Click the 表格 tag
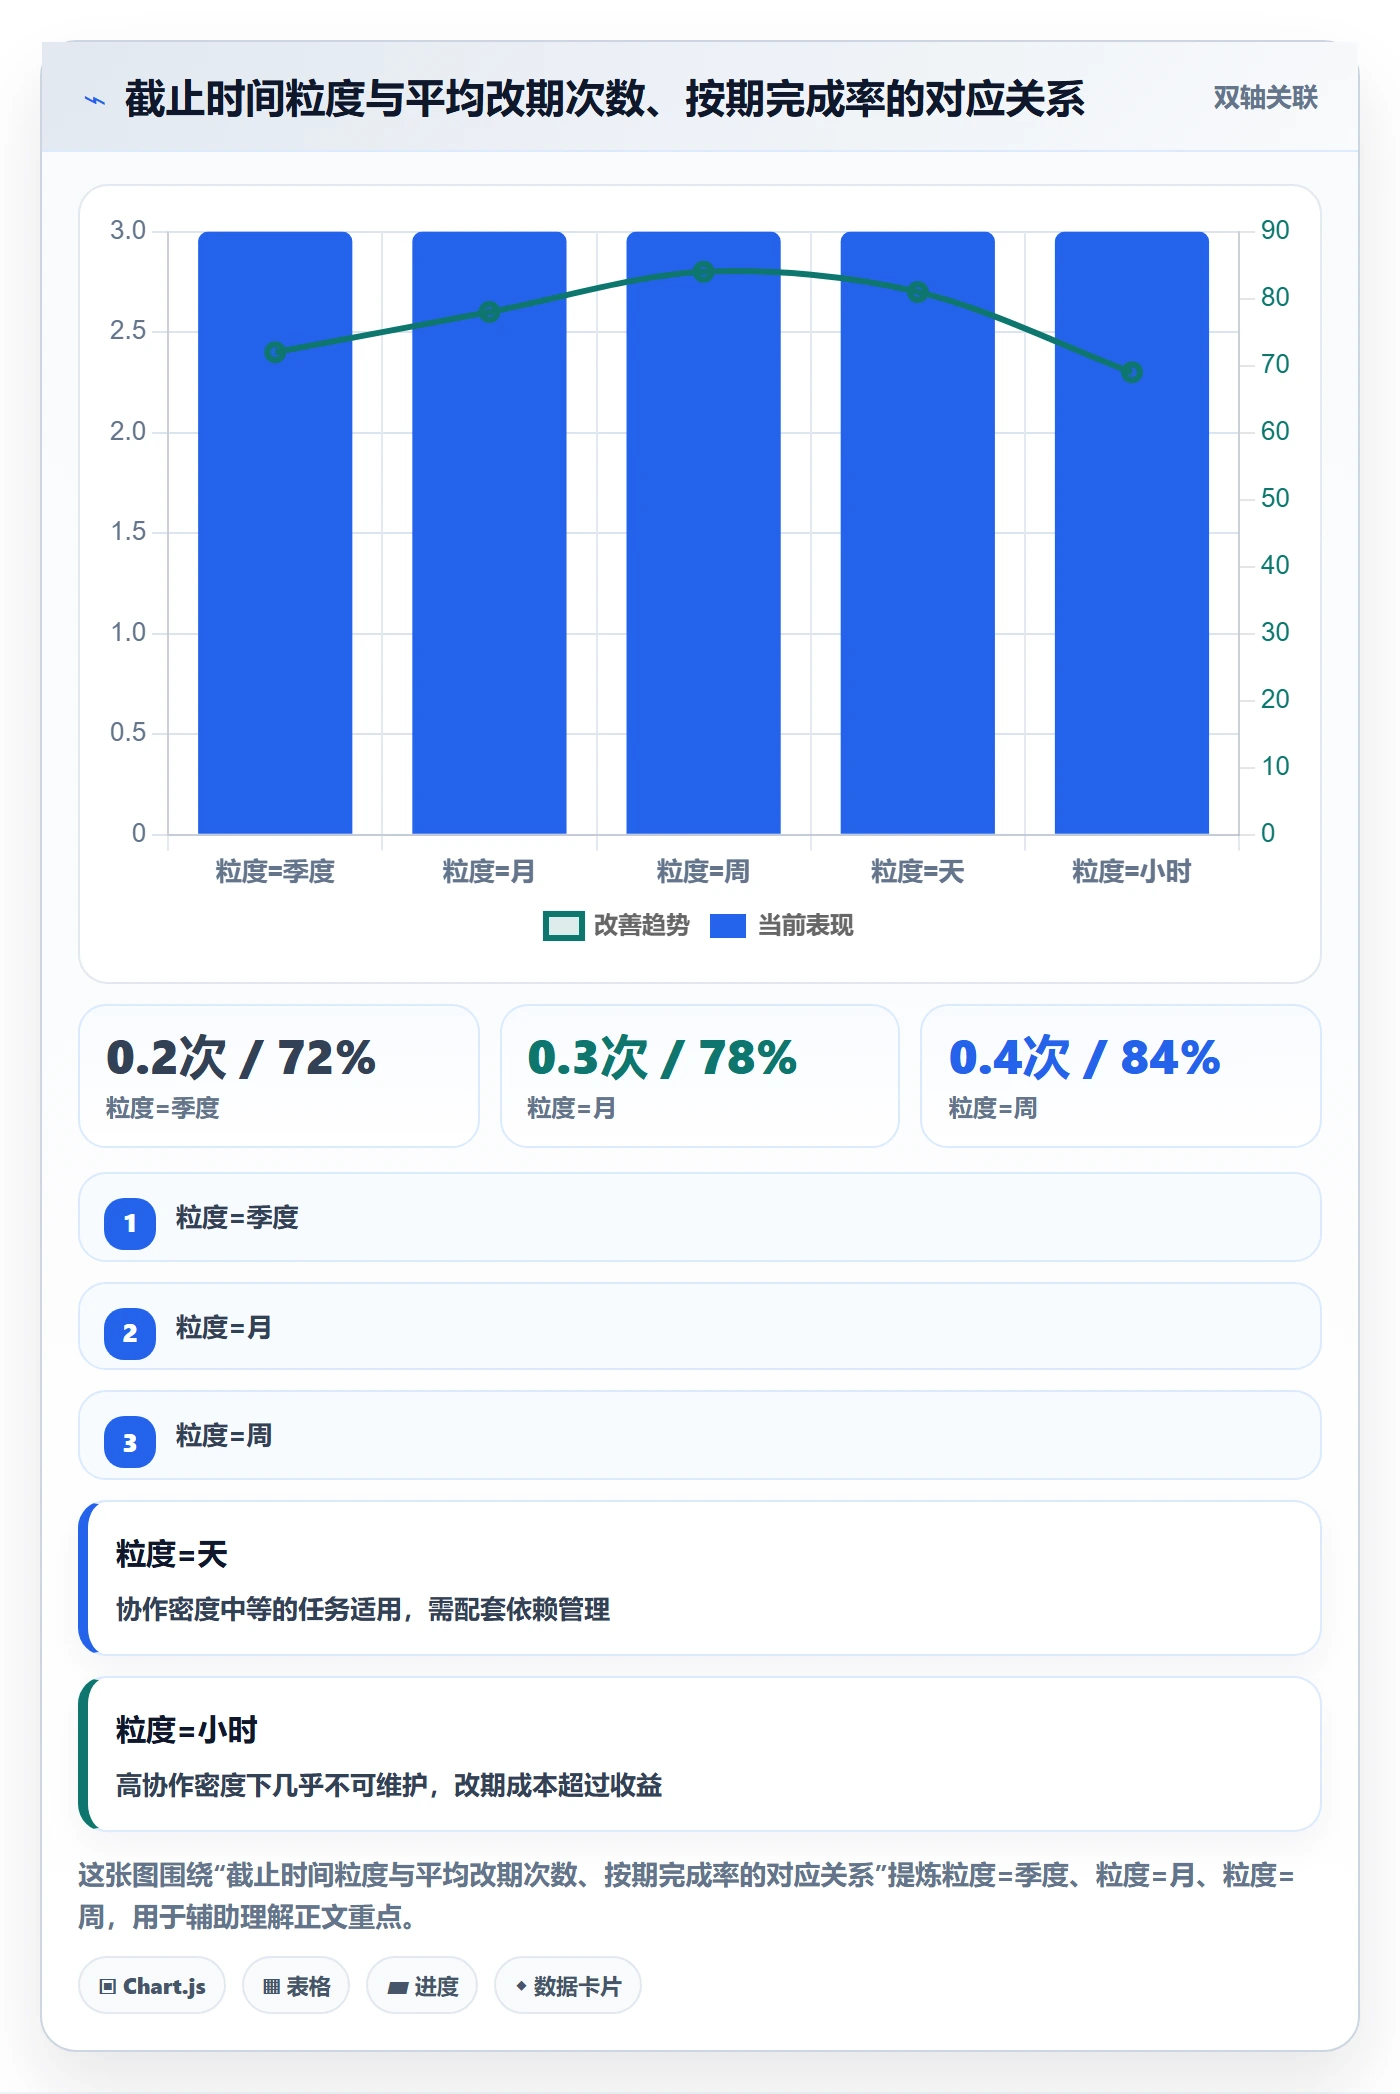Image resolution: width=1400 pixels, height=2094 pixels. point(296,1986)
